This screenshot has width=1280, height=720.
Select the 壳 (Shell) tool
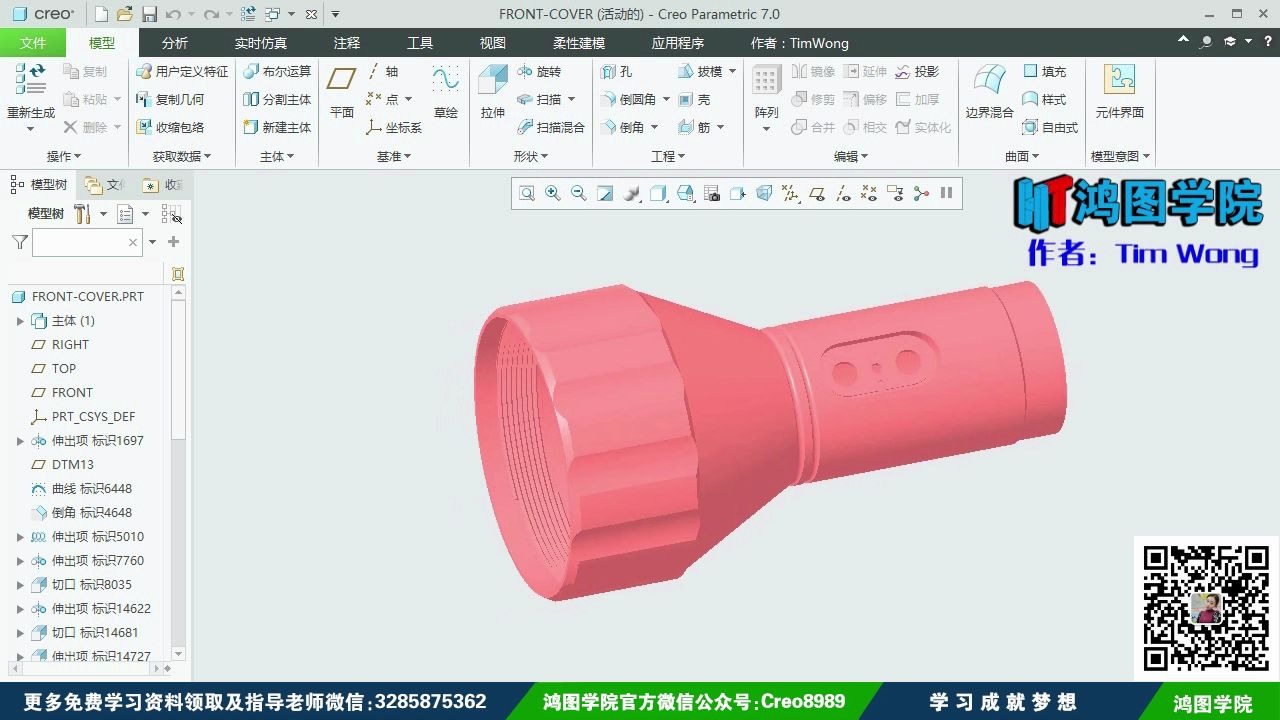point(693,99)
